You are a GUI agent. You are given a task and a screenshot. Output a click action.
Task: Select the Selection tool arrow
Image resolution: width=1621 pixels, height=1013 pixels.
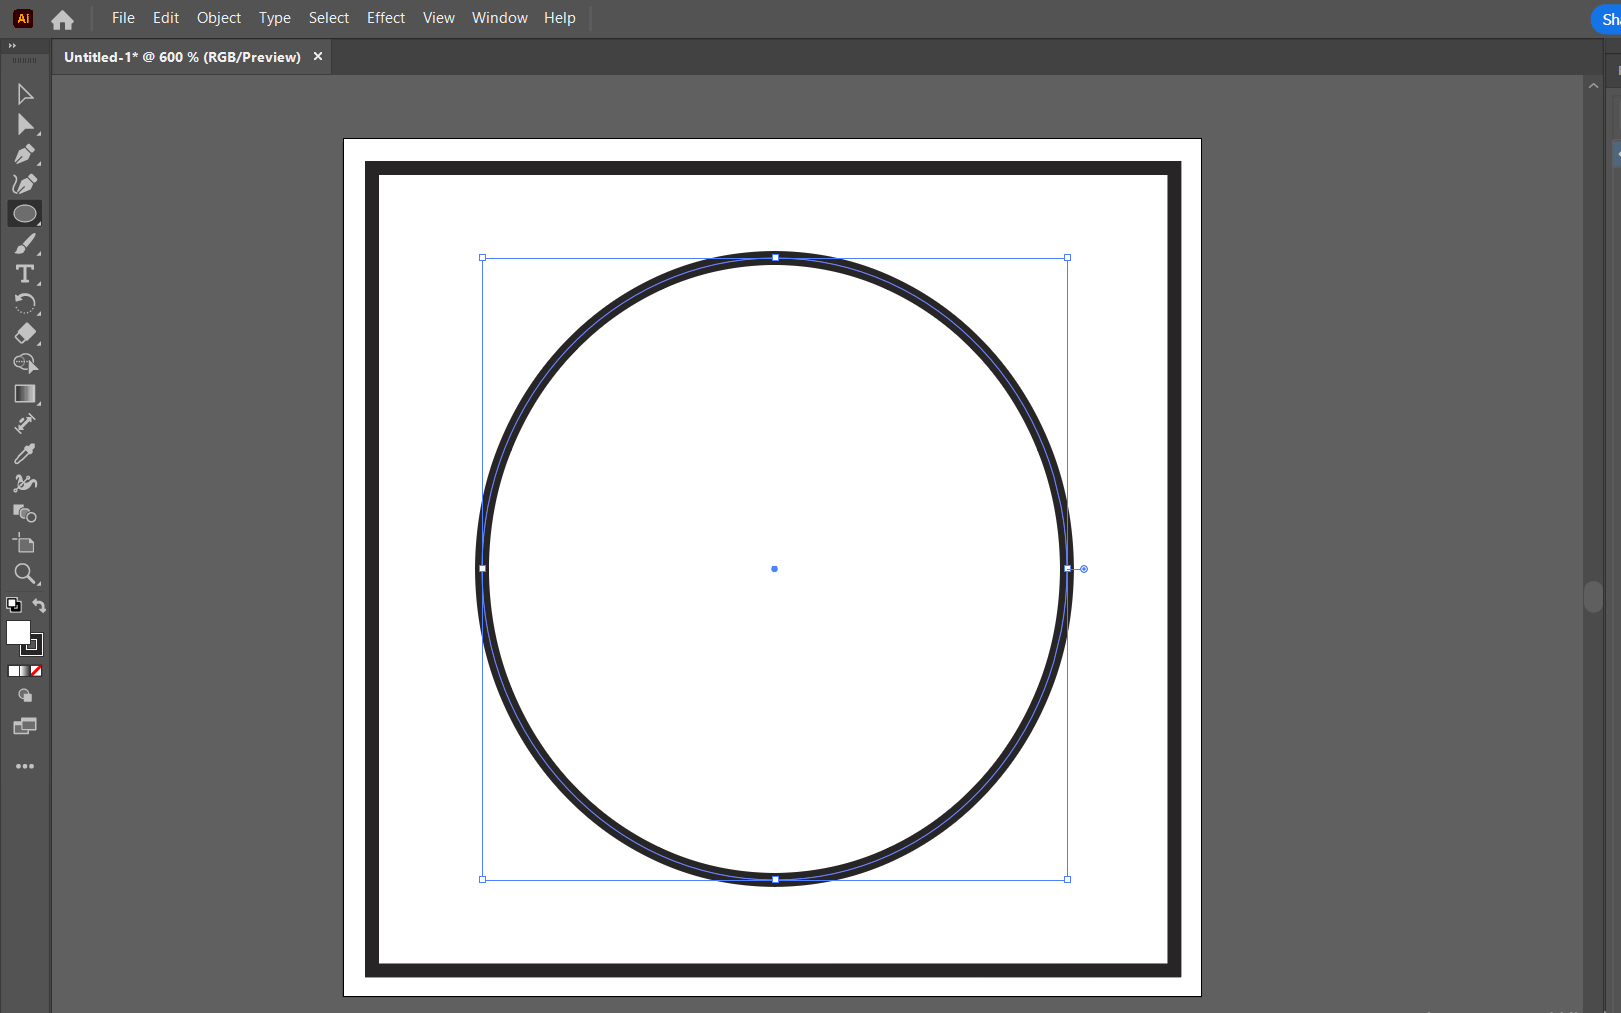(x=25, y=94)
